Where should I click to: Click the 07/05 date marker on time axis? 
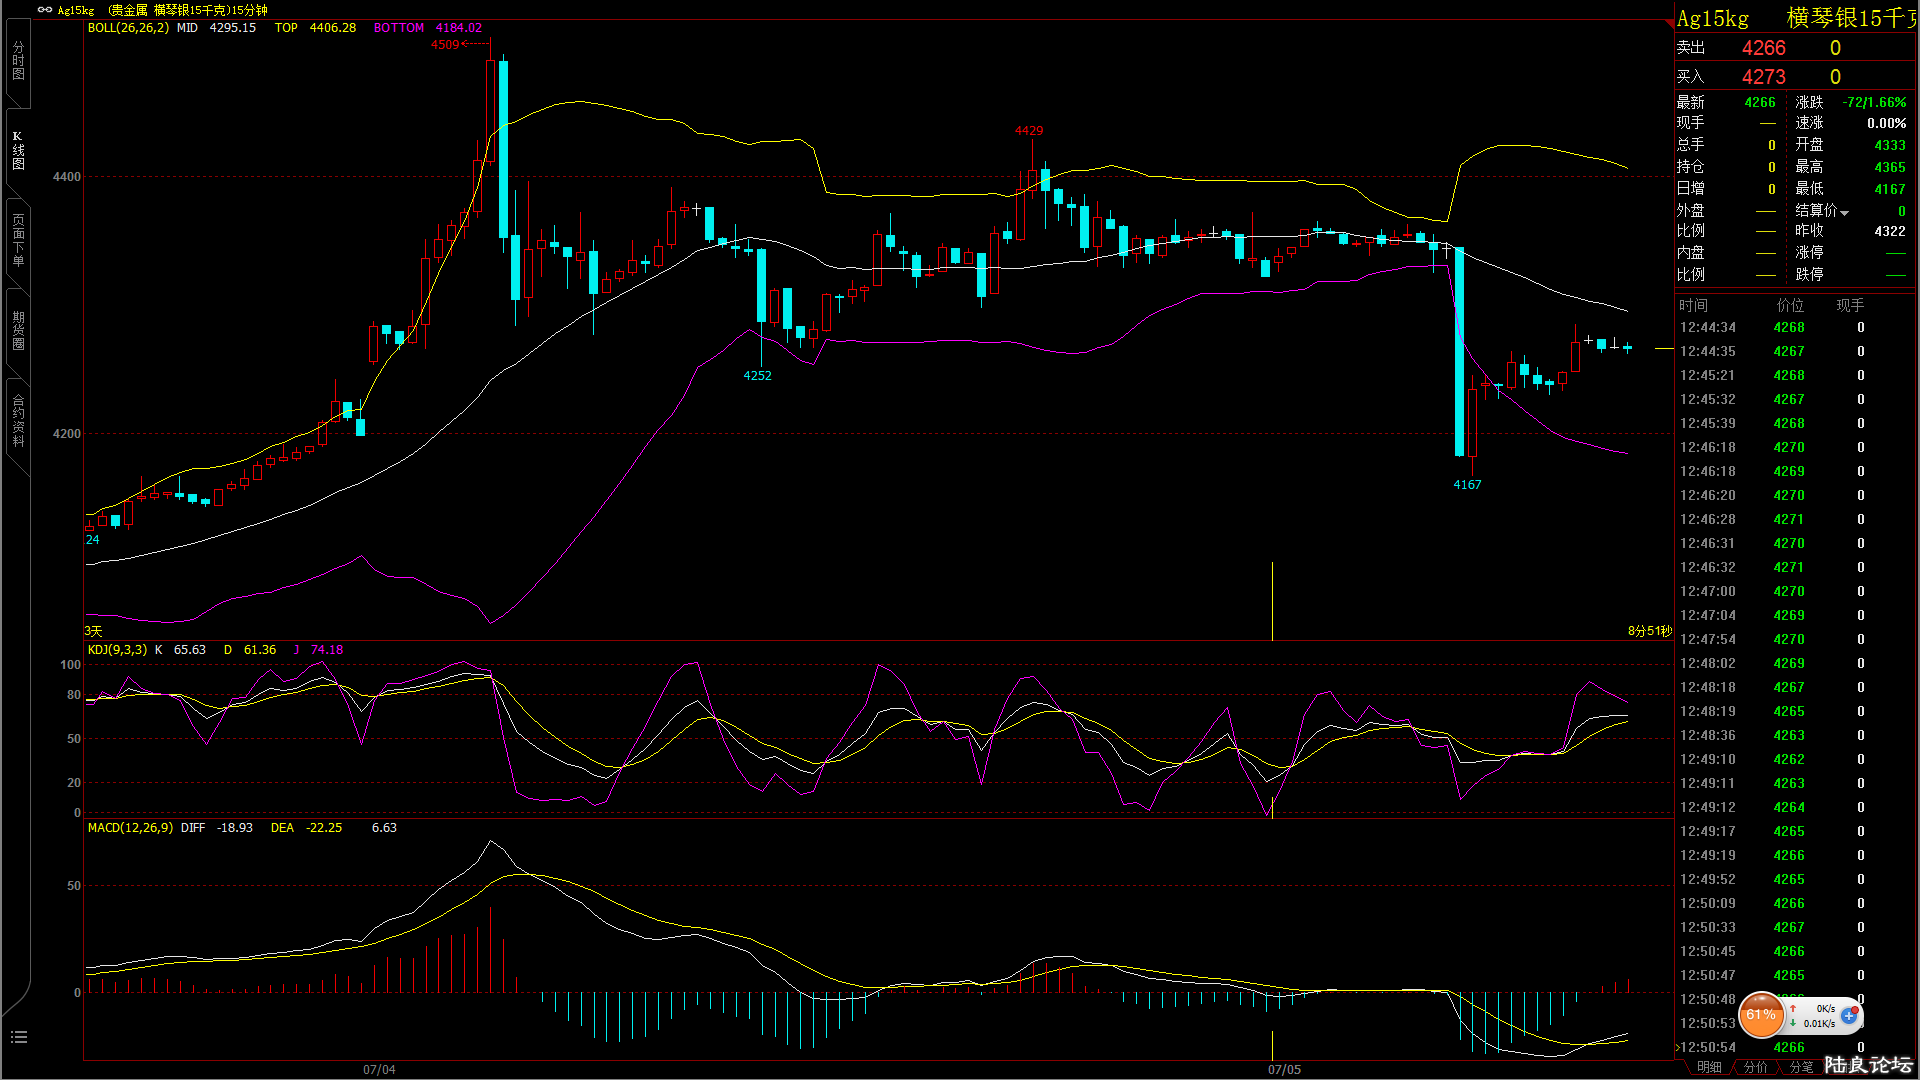(x=1284, y=1070)
